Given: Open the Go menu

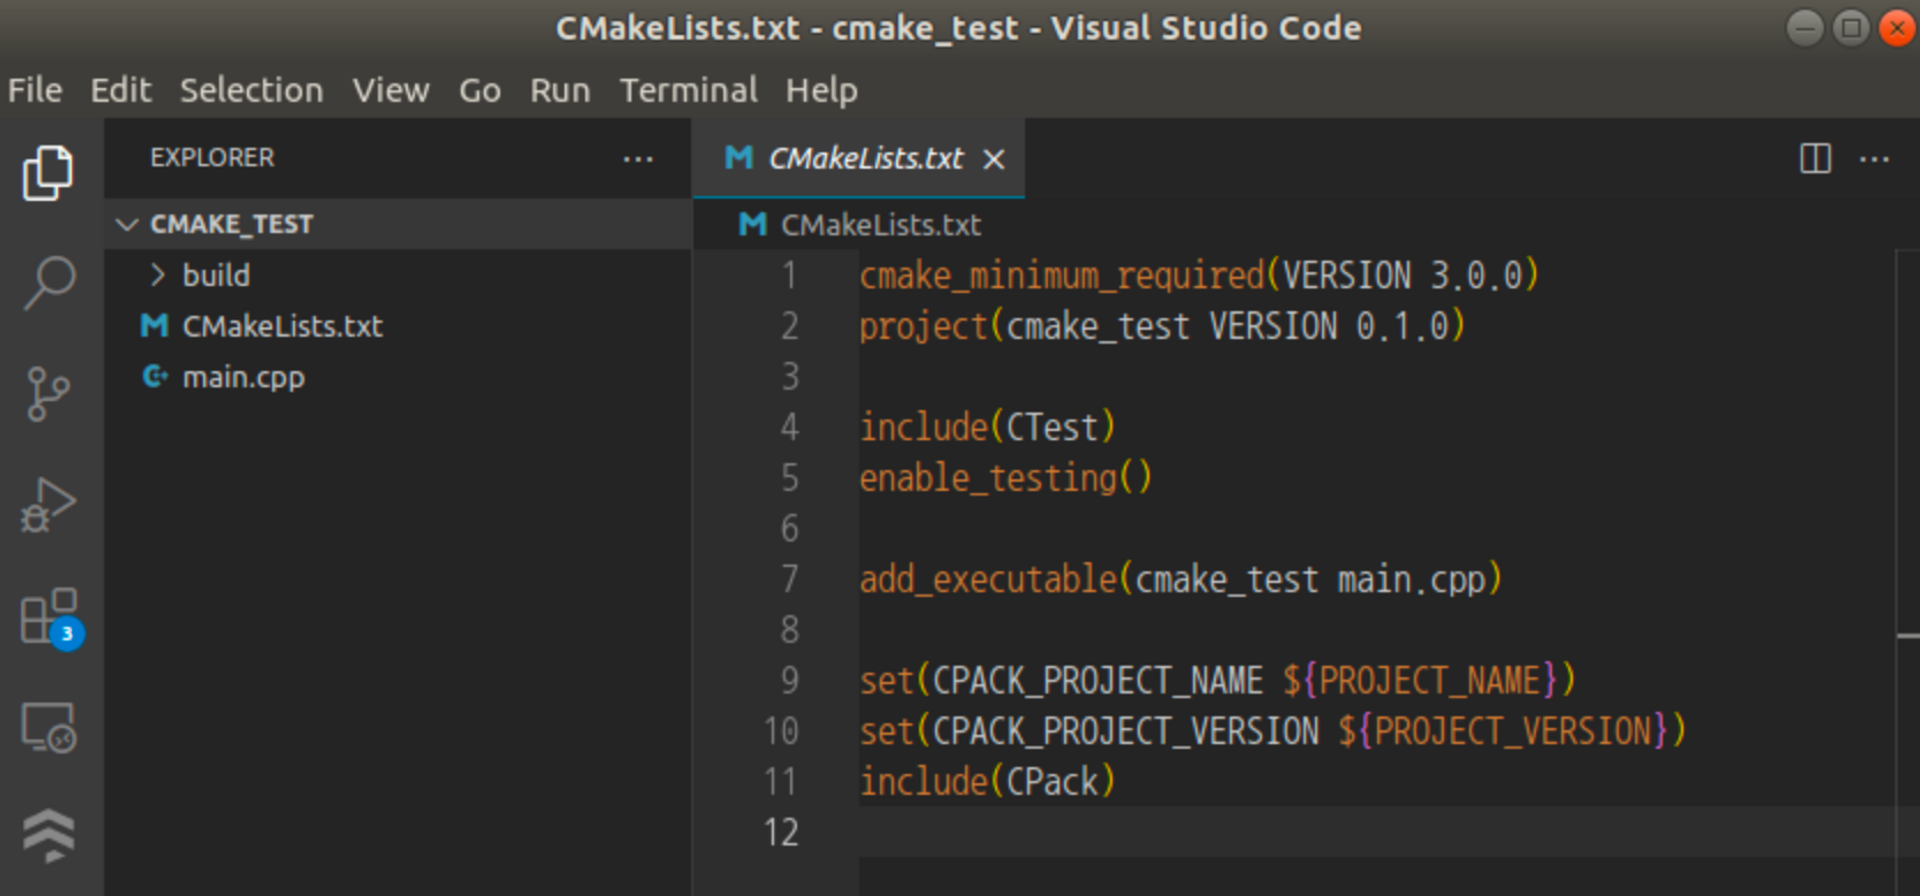Looking at the screenshot, I should click(480, 90).
